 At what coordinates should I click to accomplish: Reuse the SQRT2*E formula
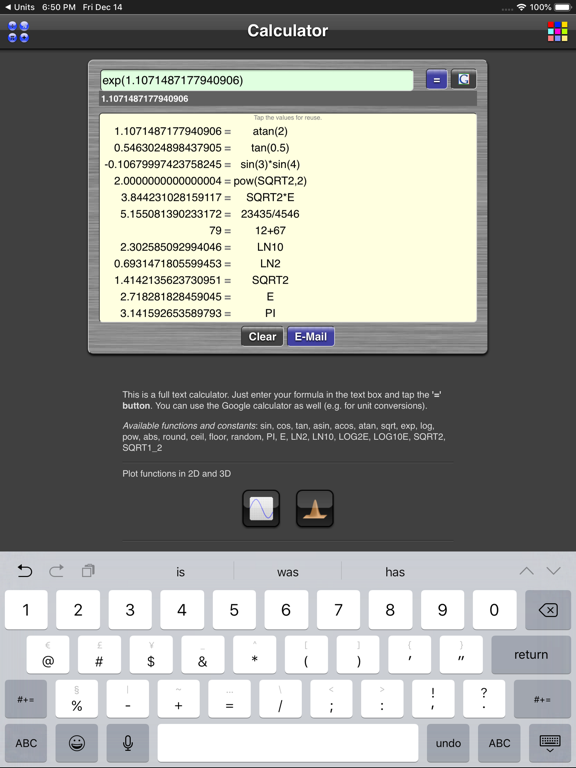tap(270, 197)
